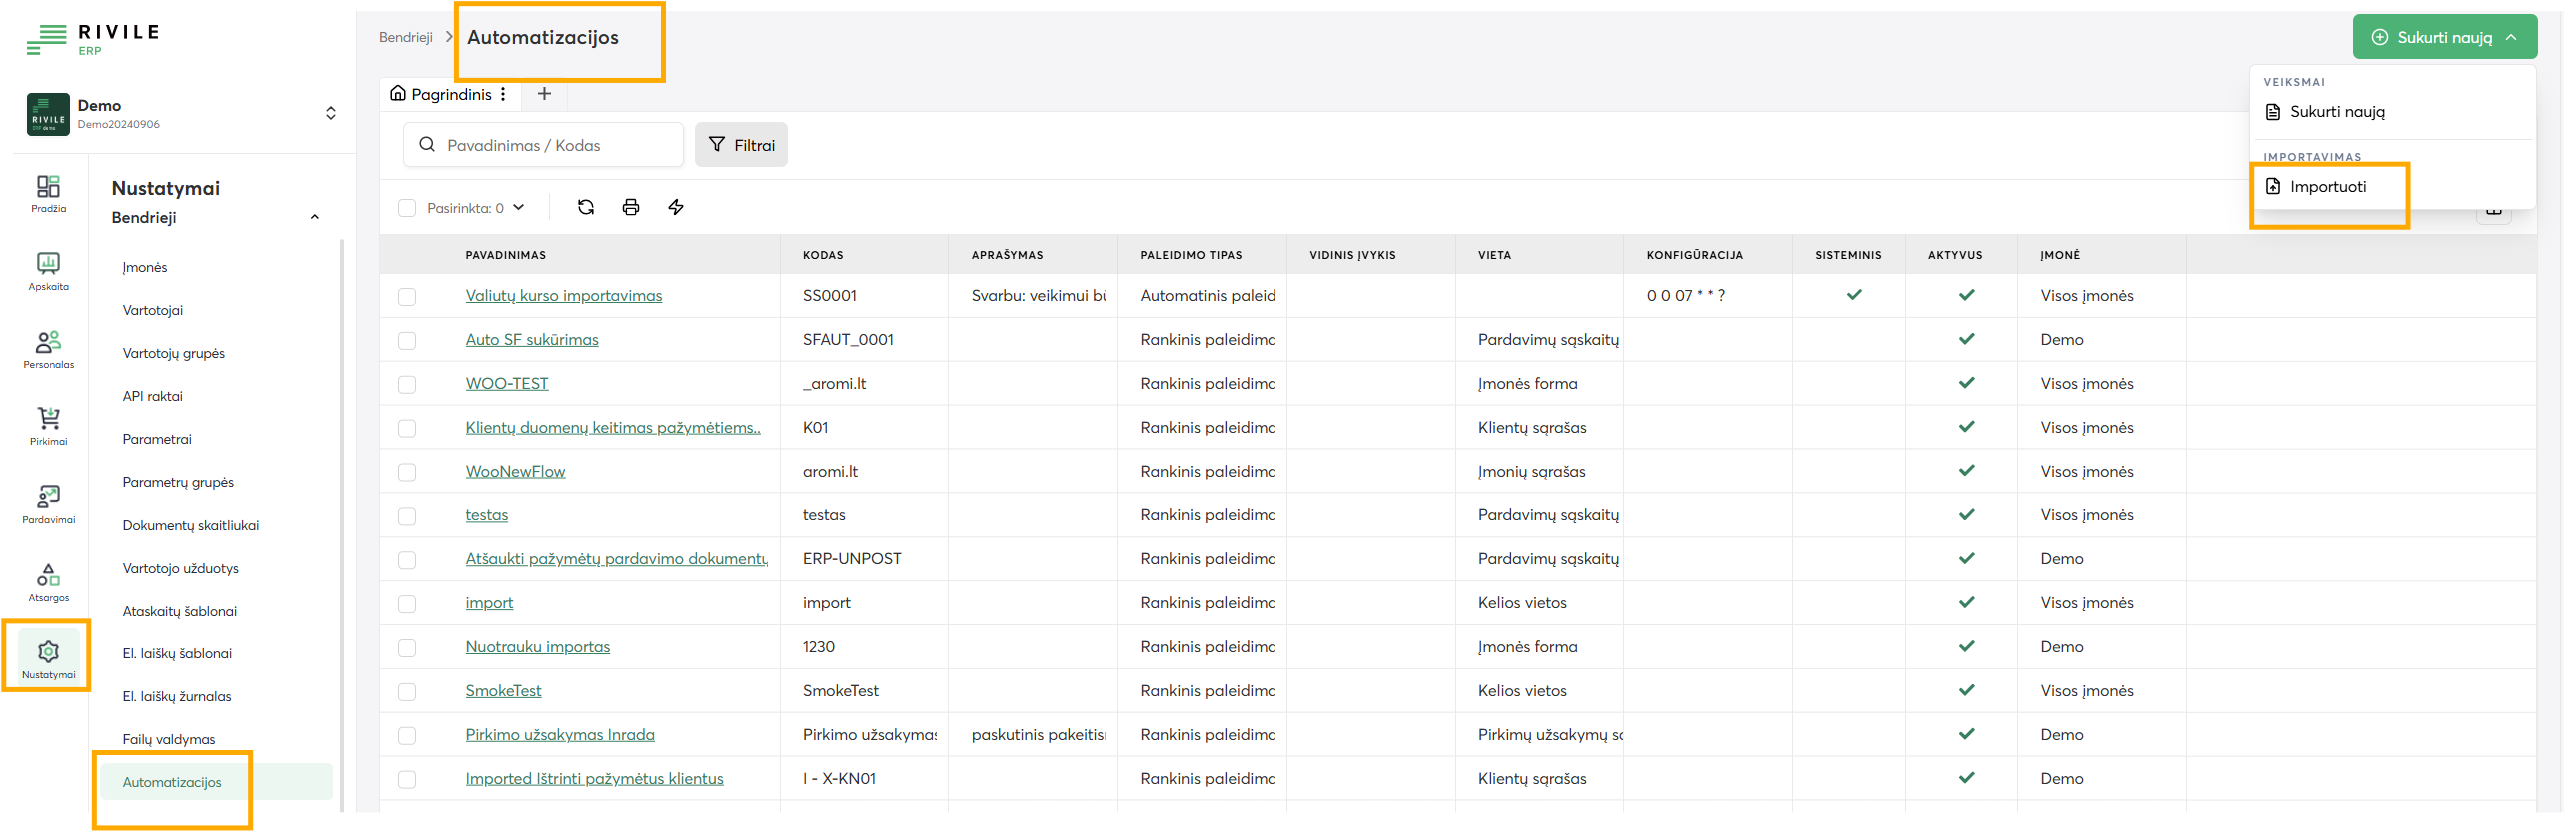Viewport: 2564px width, 831px height.
Task: Open the Pirkimai cart icon
Action: (48, 426)
